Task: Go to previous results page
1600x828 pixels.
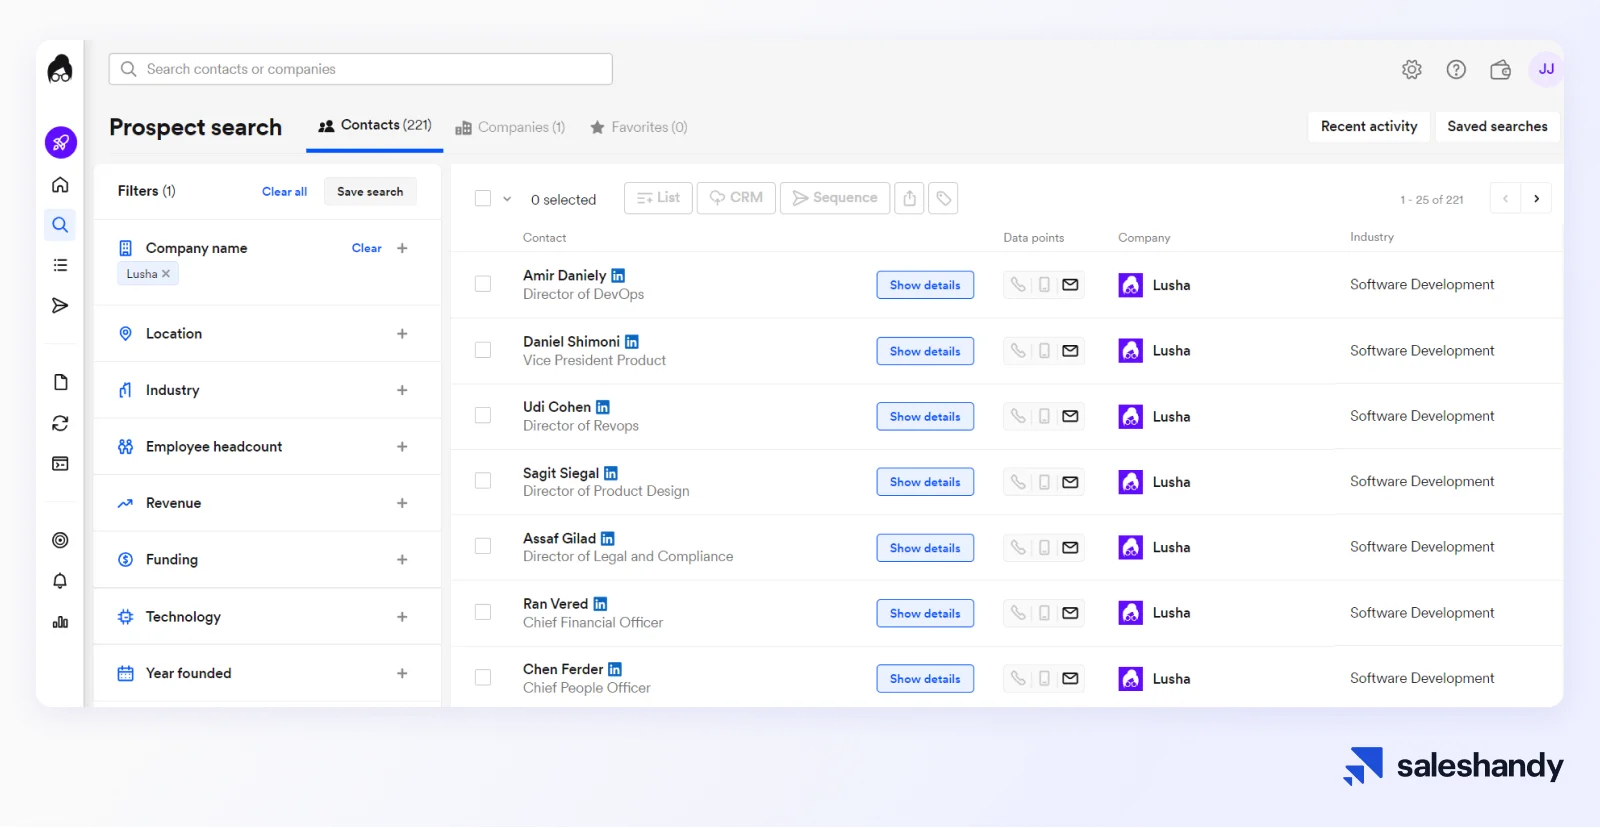Action: click(x=1505, y=199)
